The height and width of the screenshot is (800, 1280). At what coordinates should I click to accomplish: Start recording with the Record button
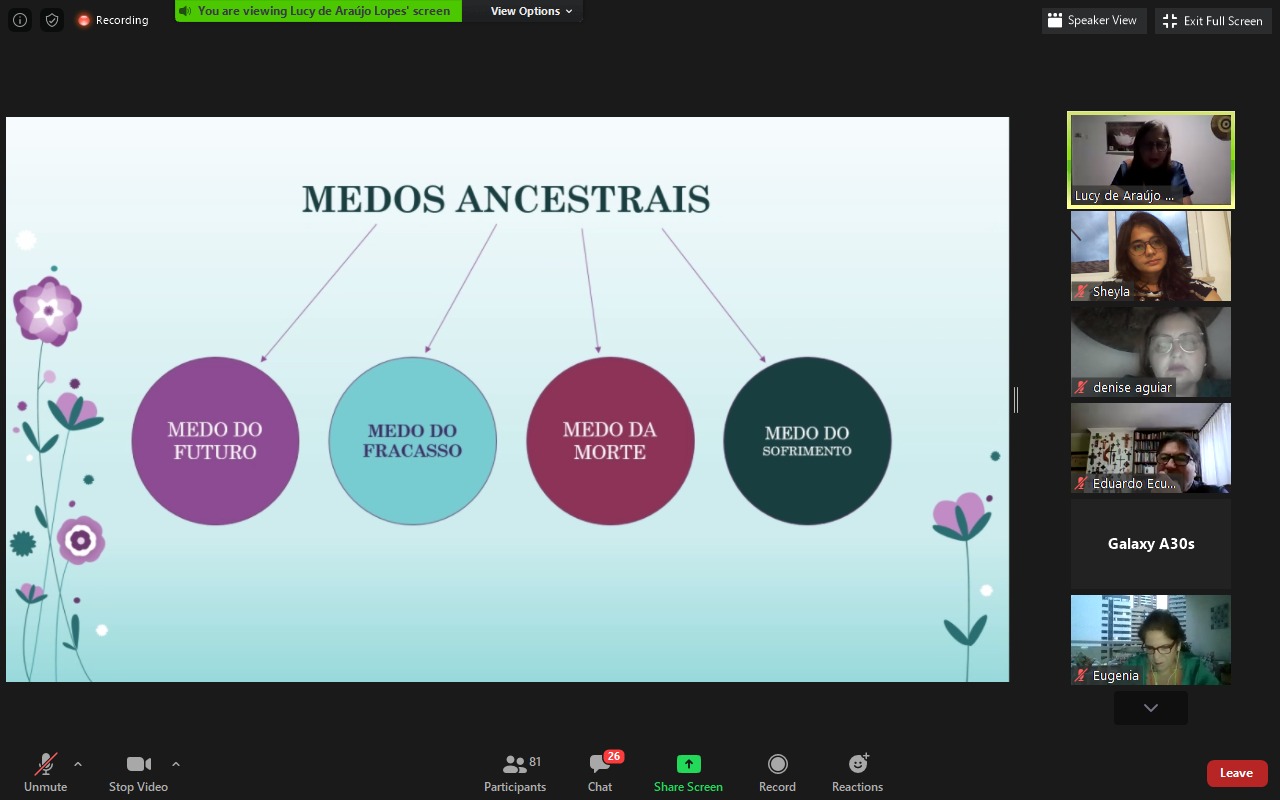coord(777,773)
